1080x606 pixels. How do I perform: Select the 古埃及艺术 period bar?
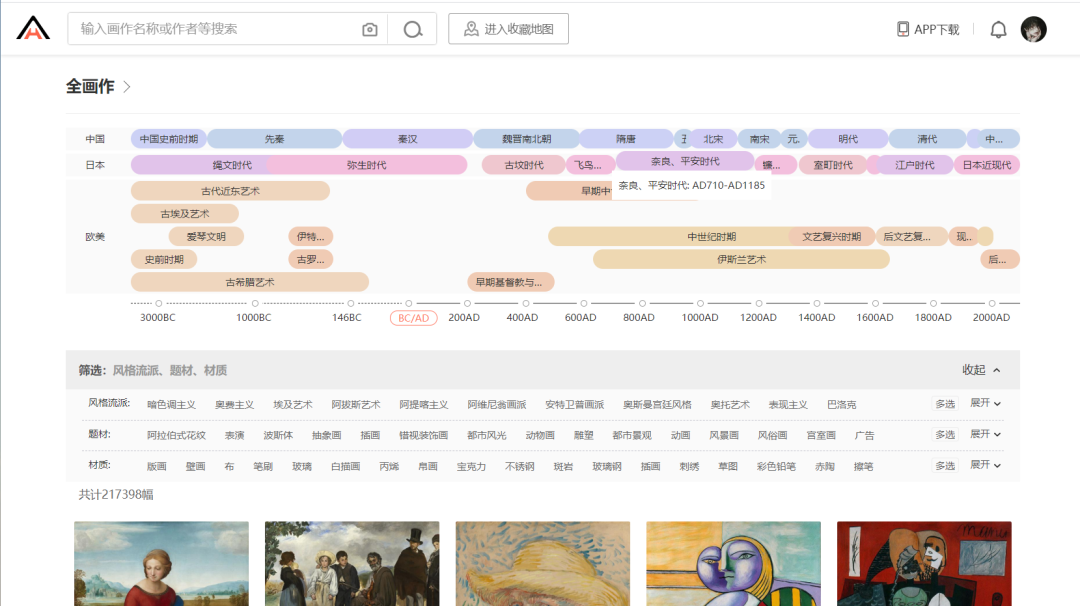pyautogui.click(x=185, y=214)
